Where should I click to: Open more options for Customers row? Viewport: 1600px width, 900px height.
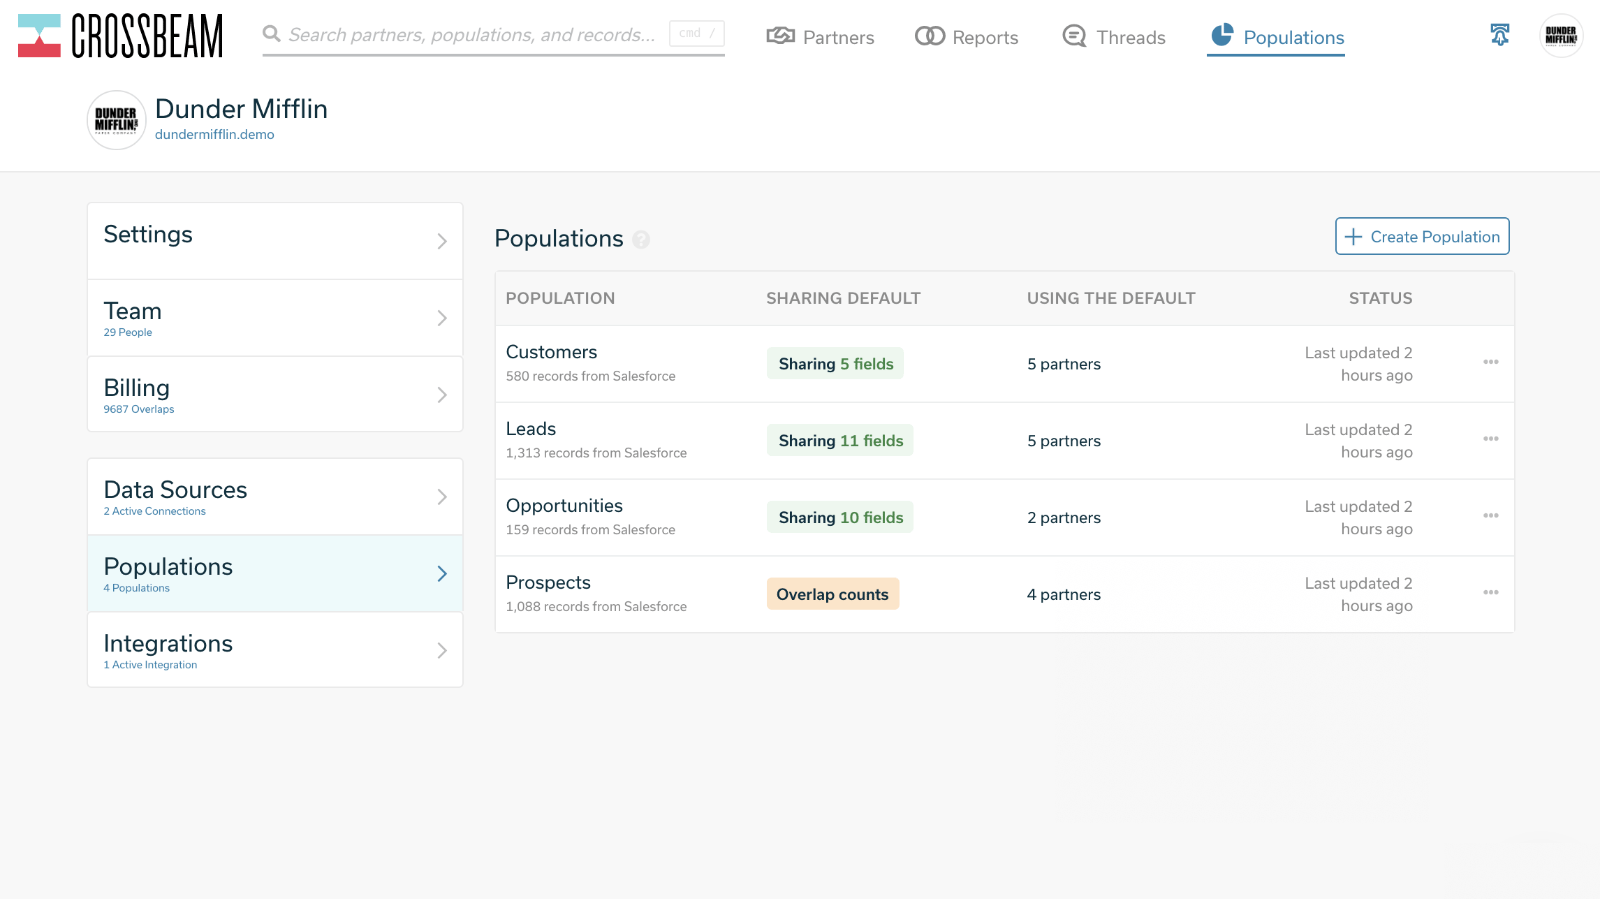1491,362
